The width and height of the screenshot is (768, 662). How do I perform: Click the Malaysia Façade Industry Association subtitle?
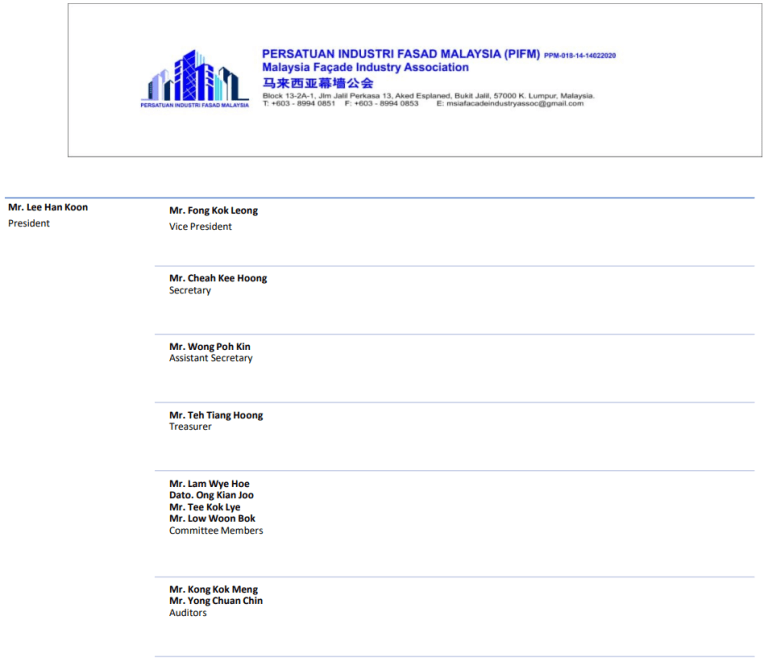coord(365,68)
